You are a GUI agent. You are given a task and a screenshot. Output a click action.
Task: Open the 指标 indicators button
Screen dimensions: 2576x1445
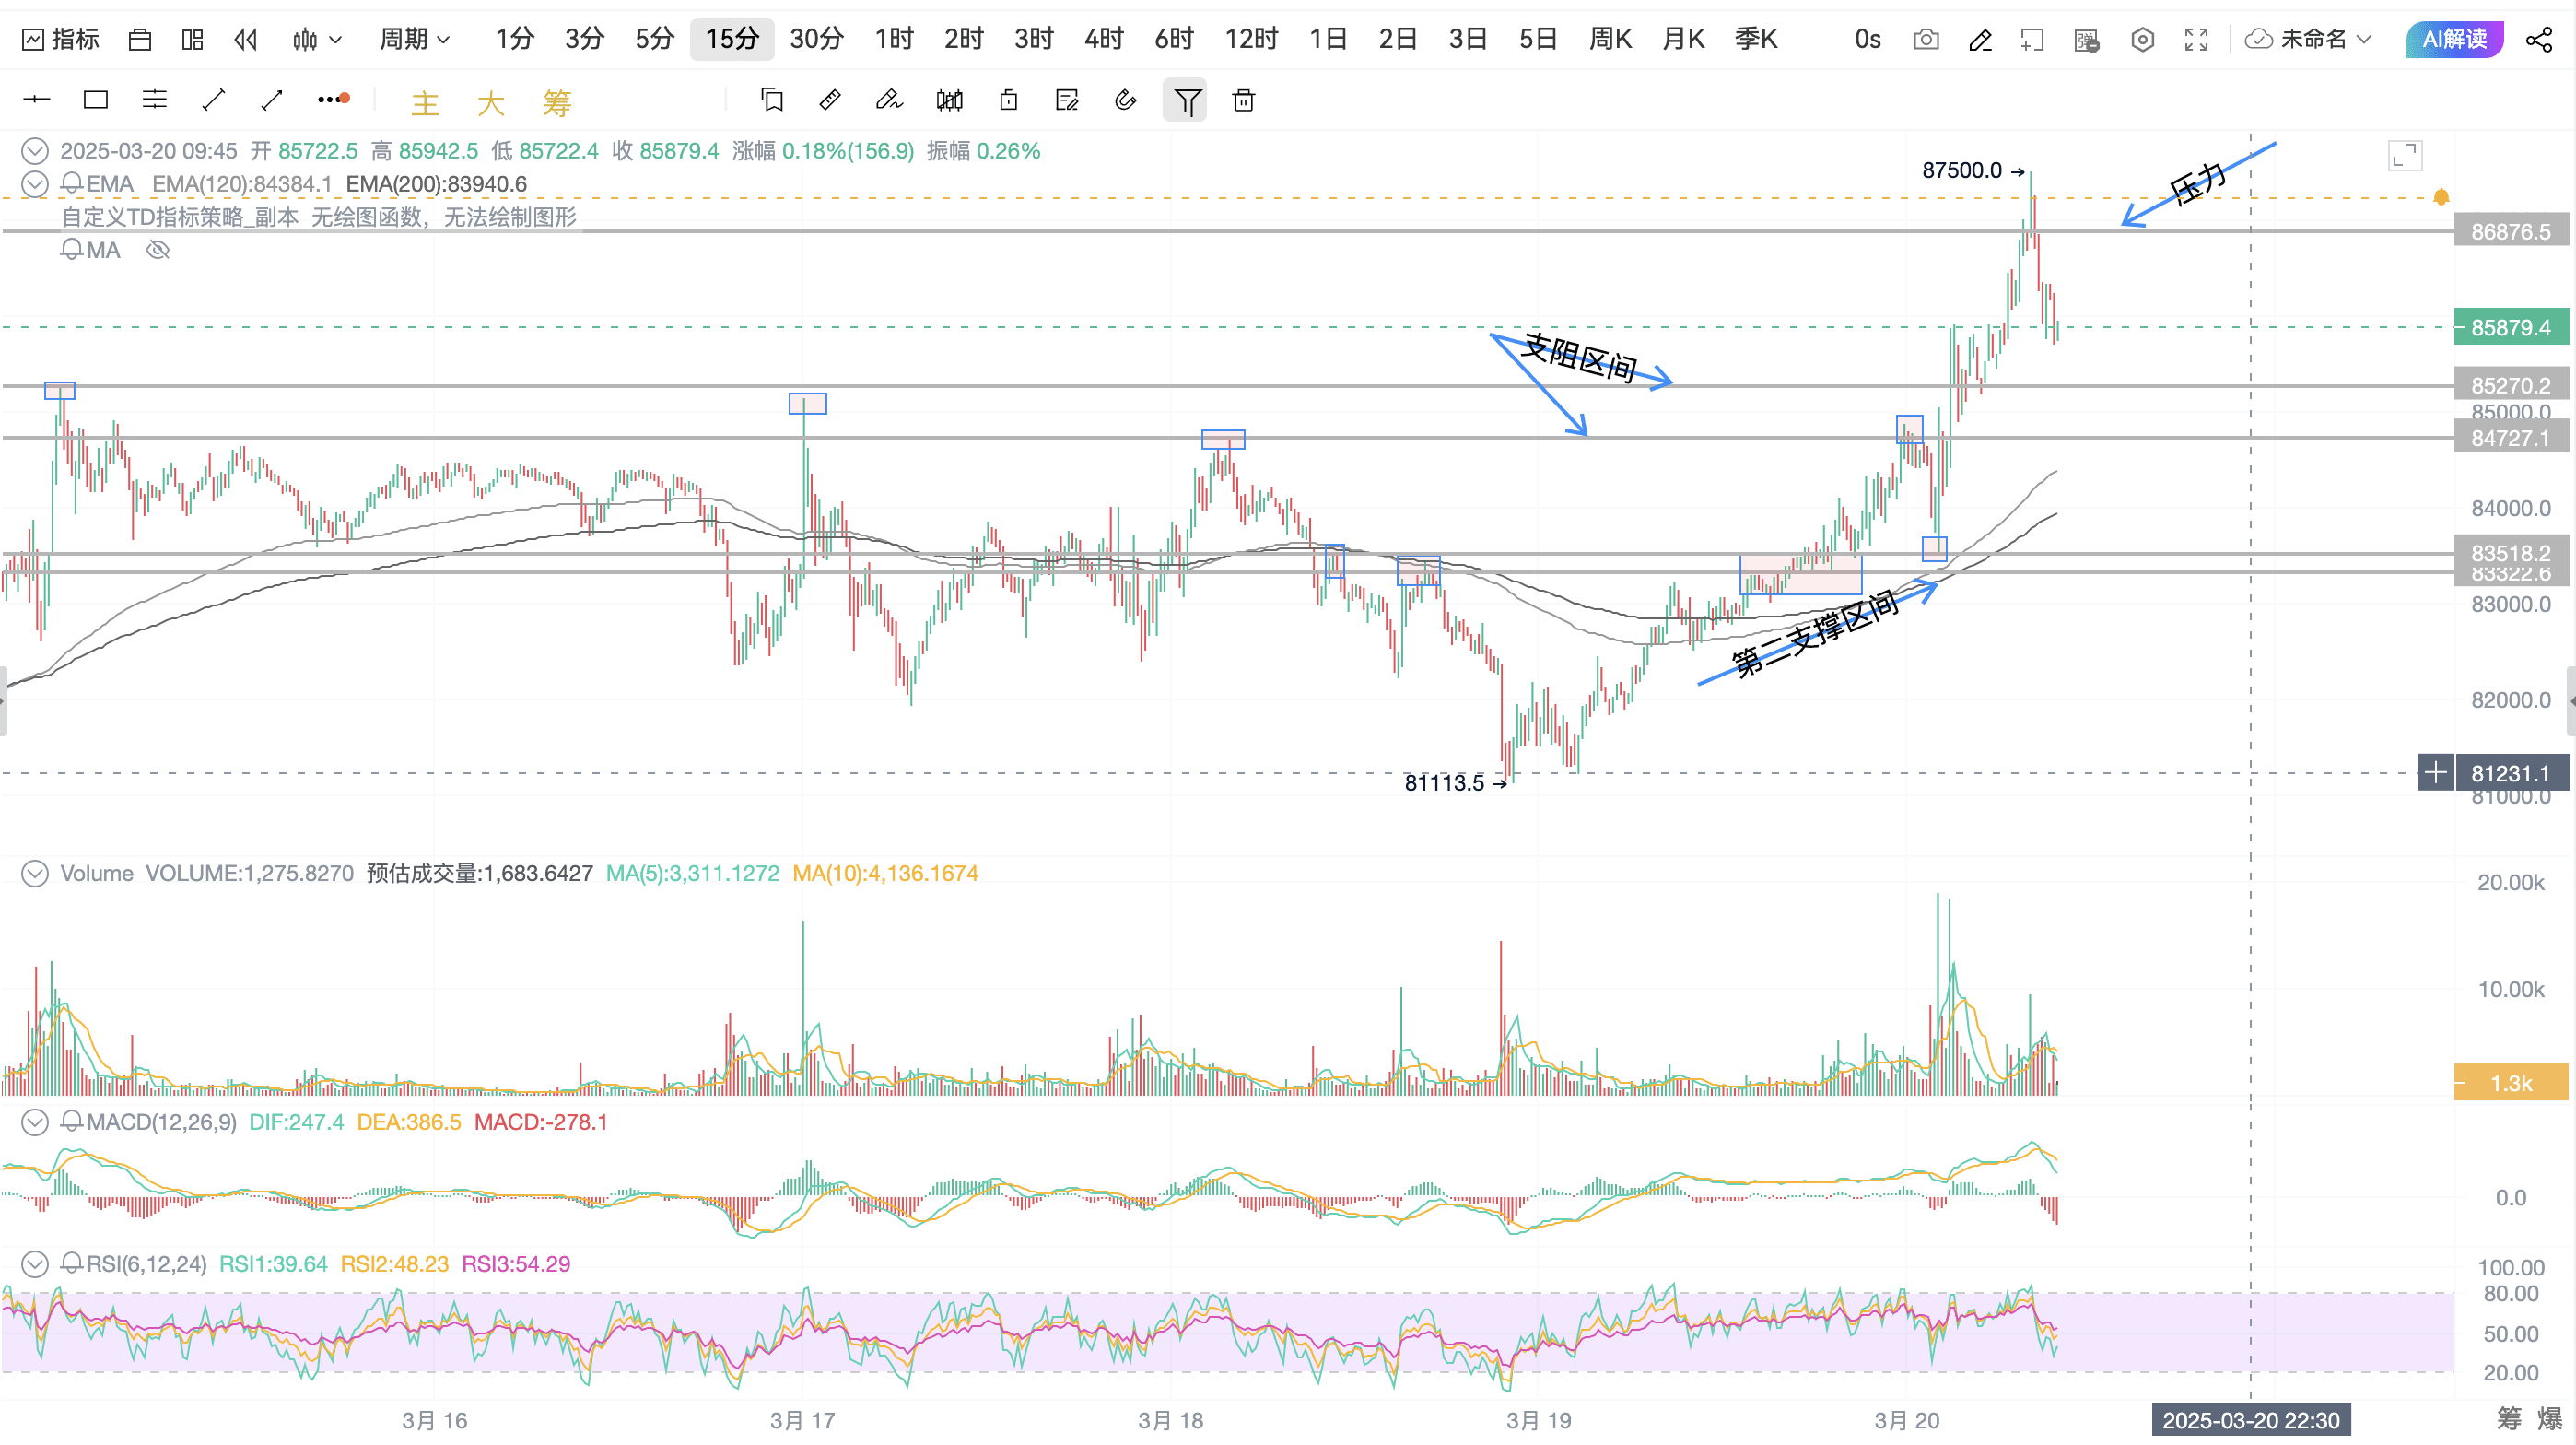tap(61, 40)
